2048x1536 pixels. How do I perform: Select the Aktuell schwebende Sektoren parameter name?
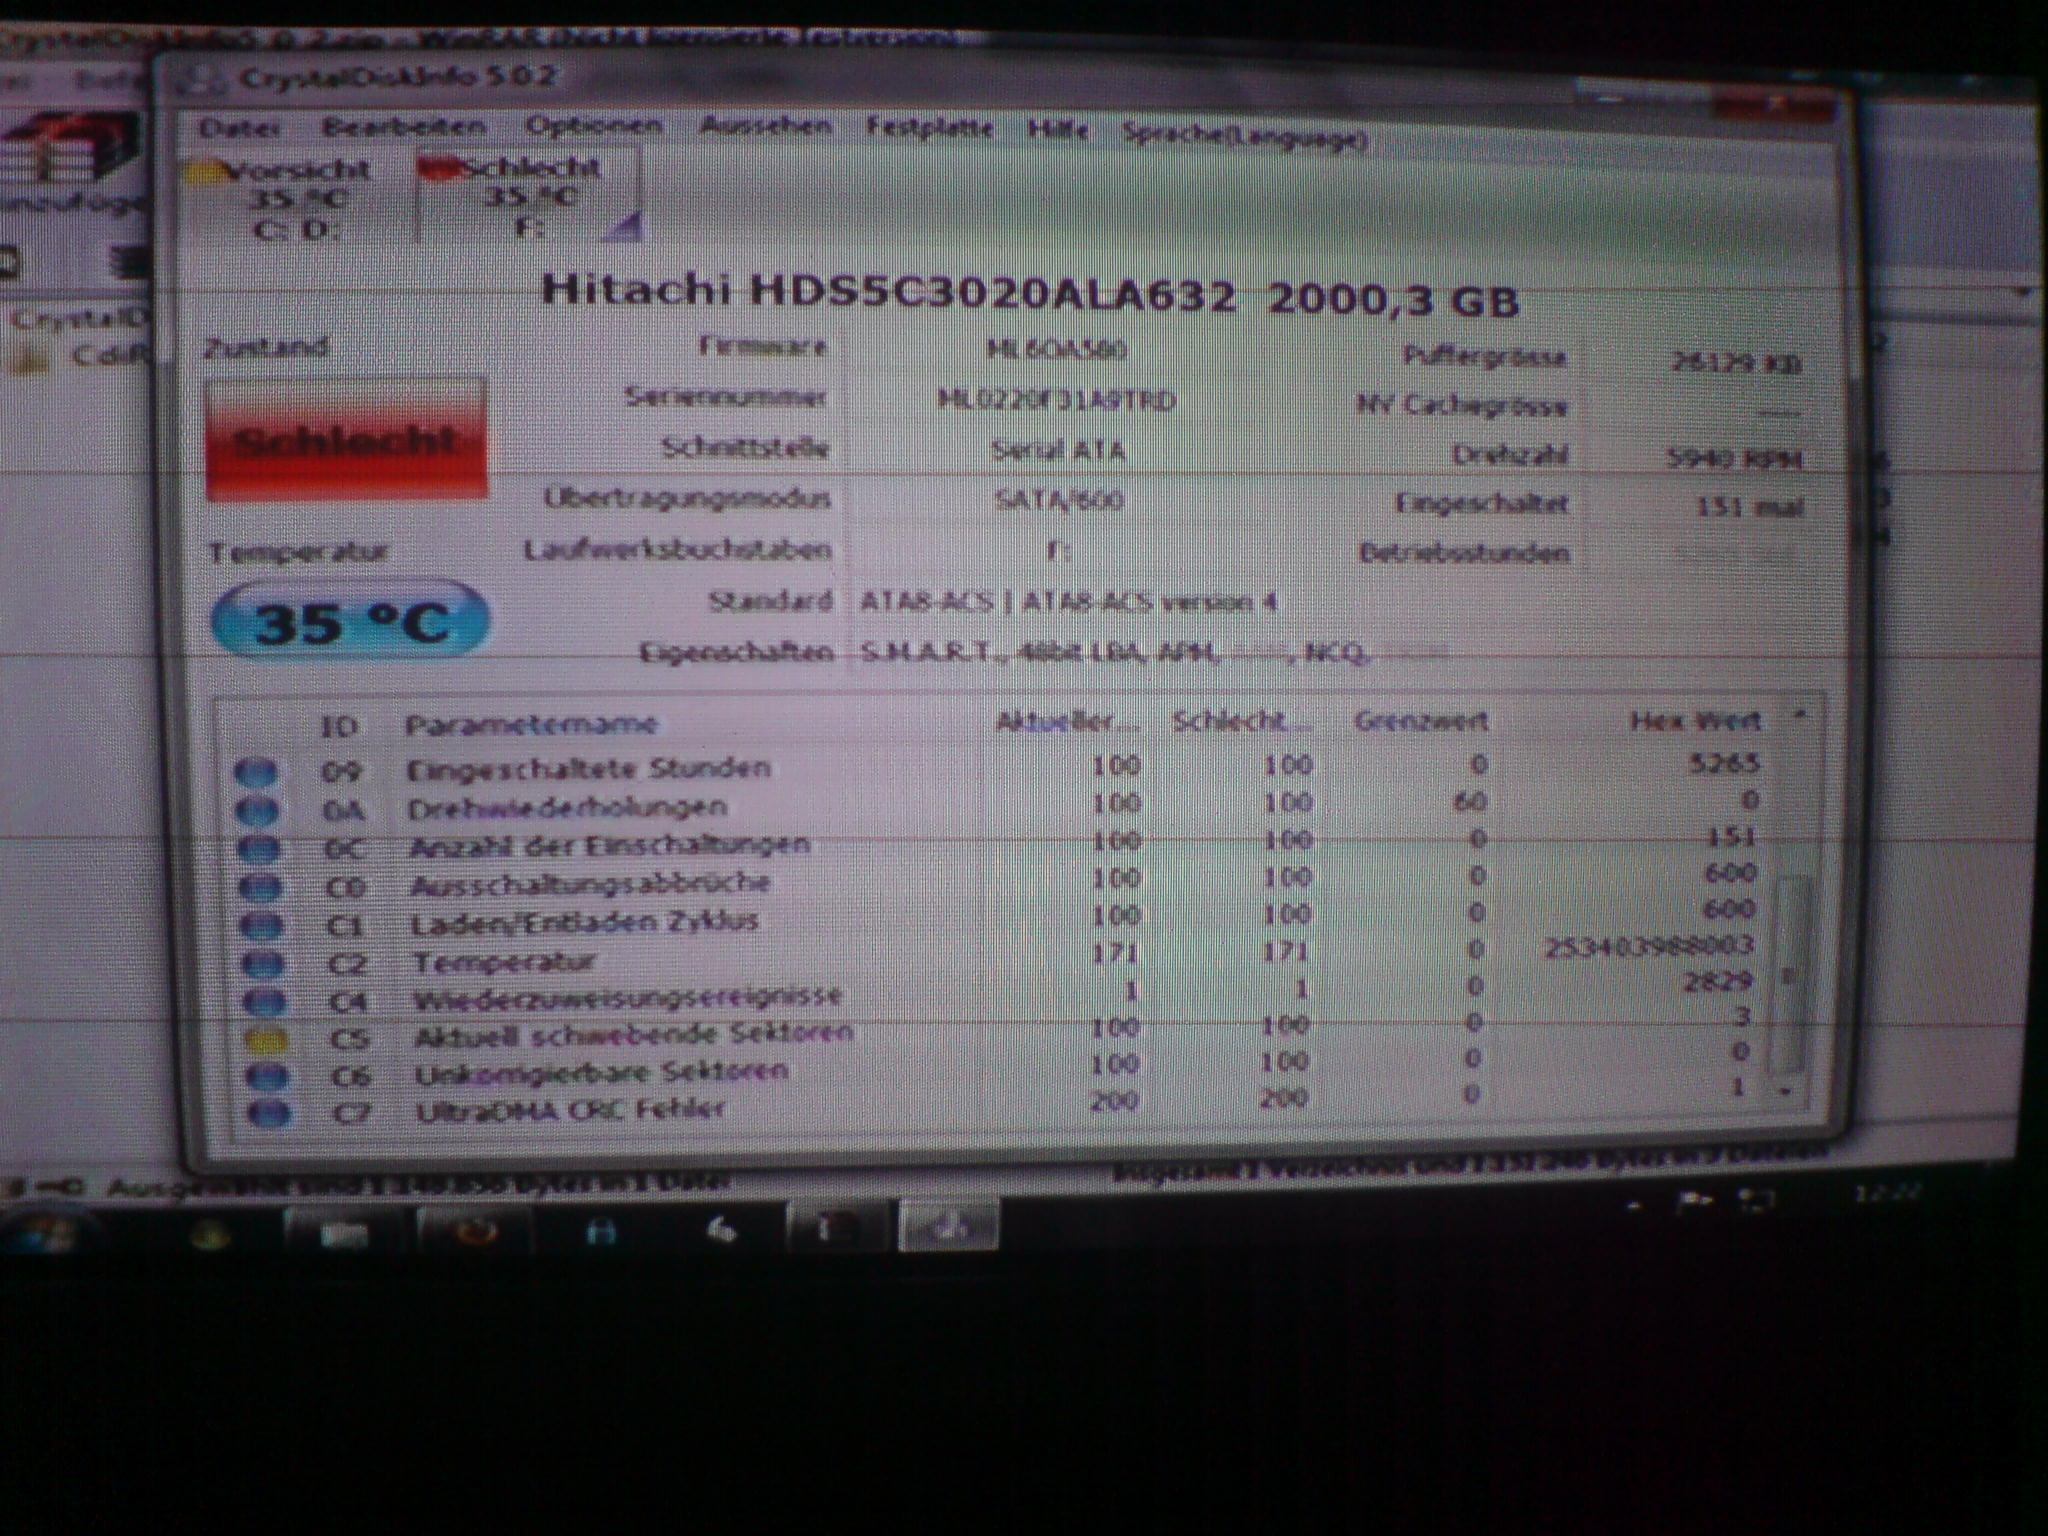pos(633,1034)
